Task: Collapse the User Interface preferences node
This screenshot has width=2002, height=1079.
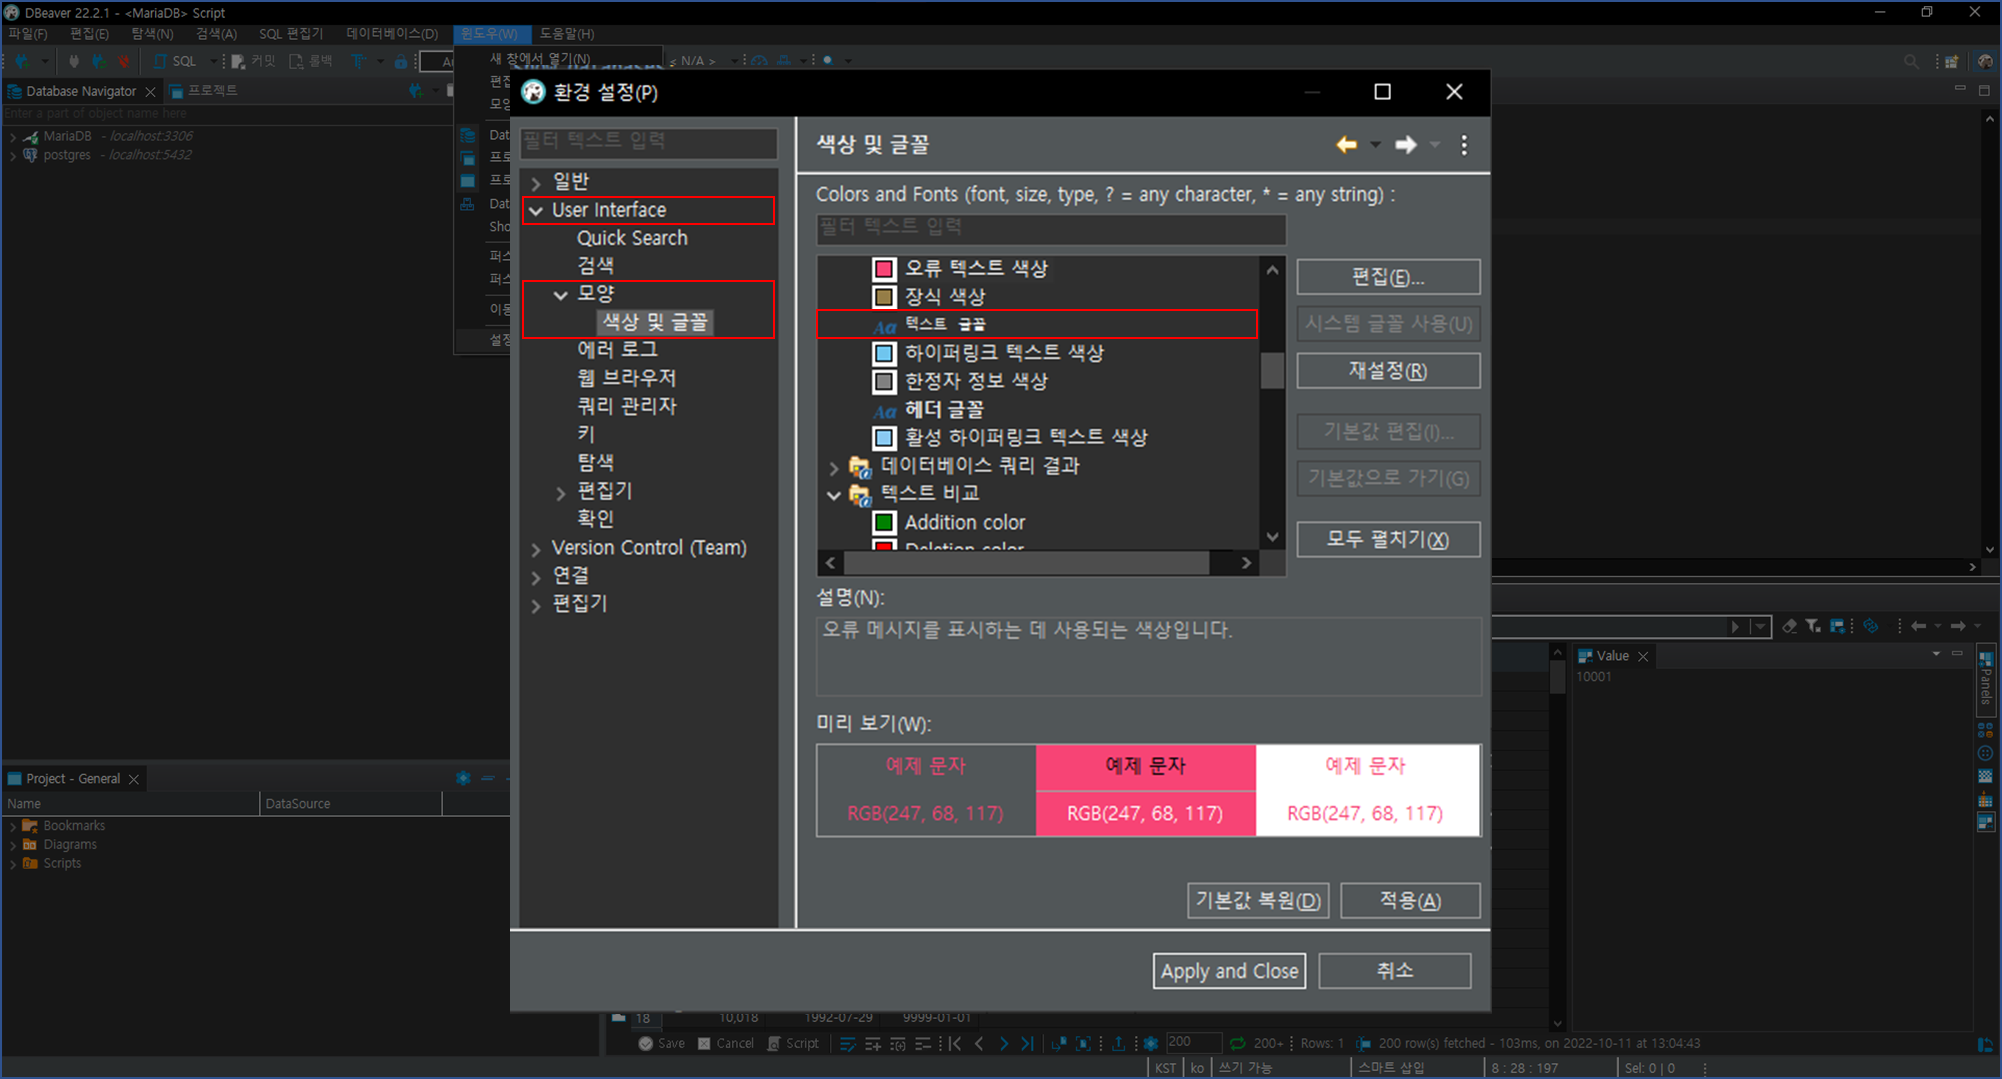Action: tap(537, 210)
